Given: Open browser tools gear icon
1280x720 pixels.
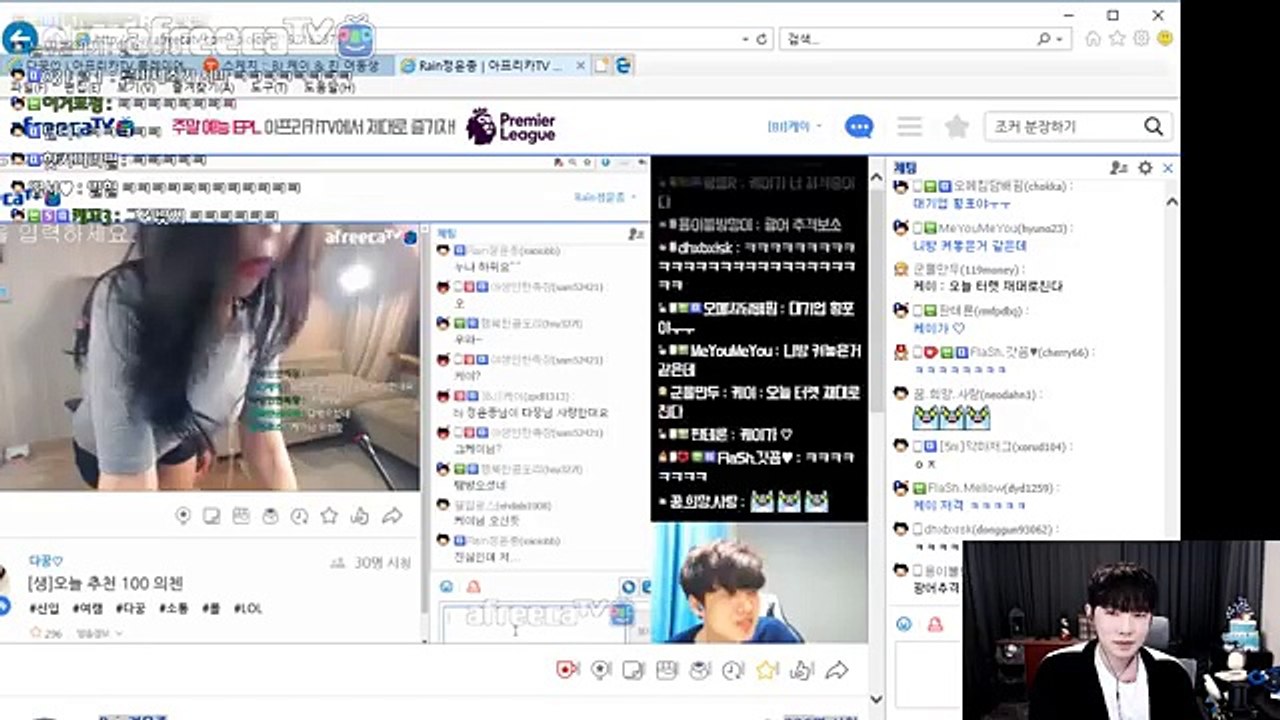Looking at the screenshot, I should click(x=1141, y=38).
